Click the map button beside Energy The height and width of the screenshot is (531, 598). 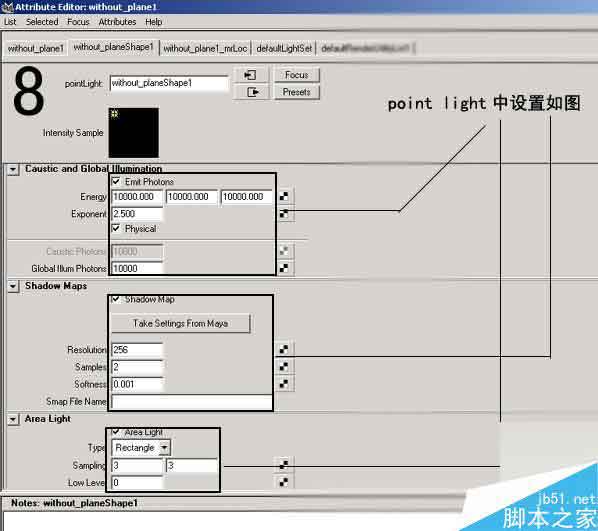(x=284, y=196)
